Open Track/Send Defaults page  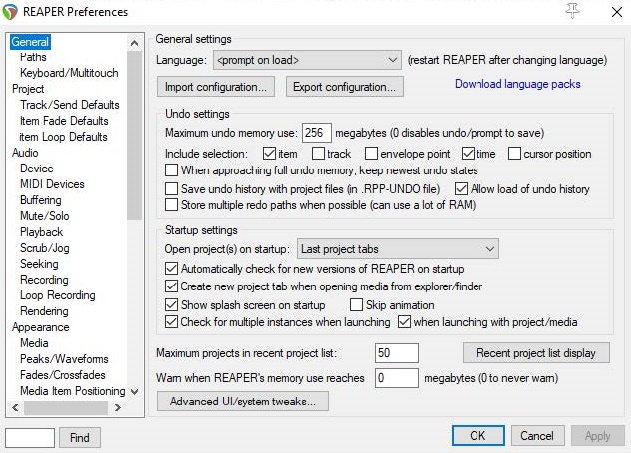point(70,105)
